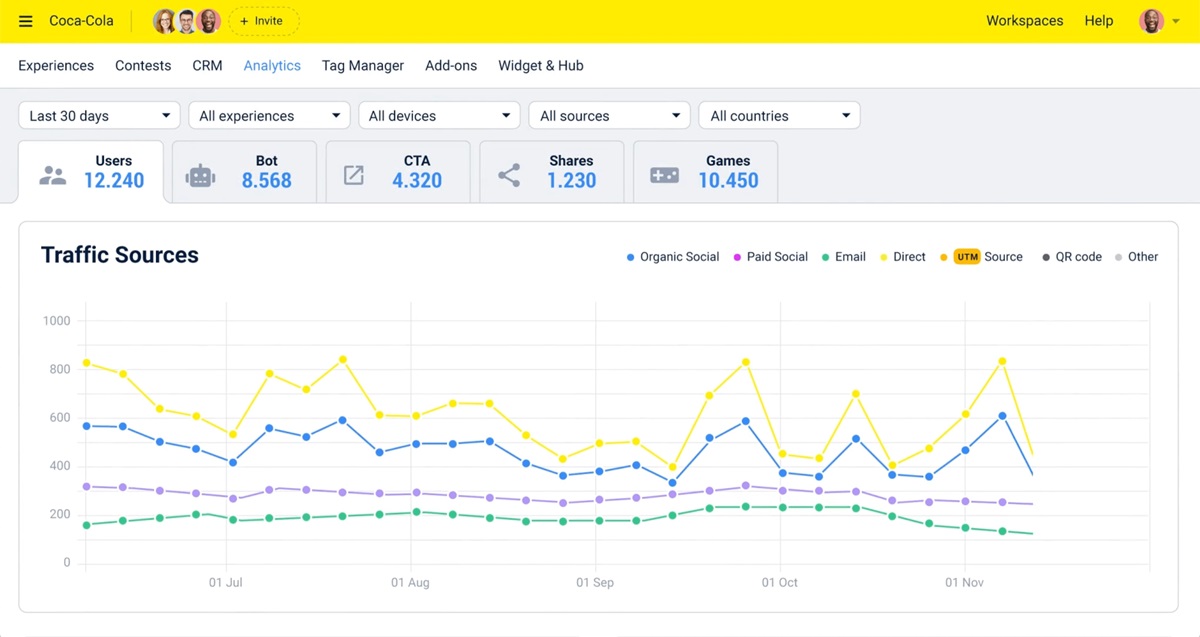Go to the CRM tab

[x=207, y=66]
